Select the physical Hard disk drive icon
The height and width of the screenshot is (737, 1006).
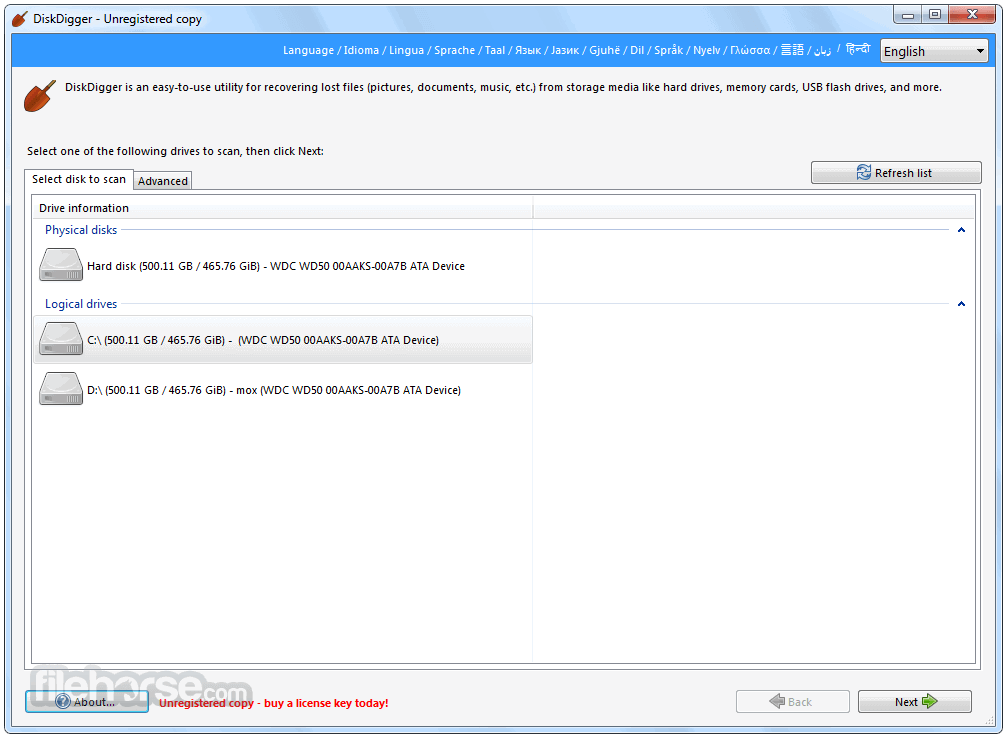click(x=60, y=264)
